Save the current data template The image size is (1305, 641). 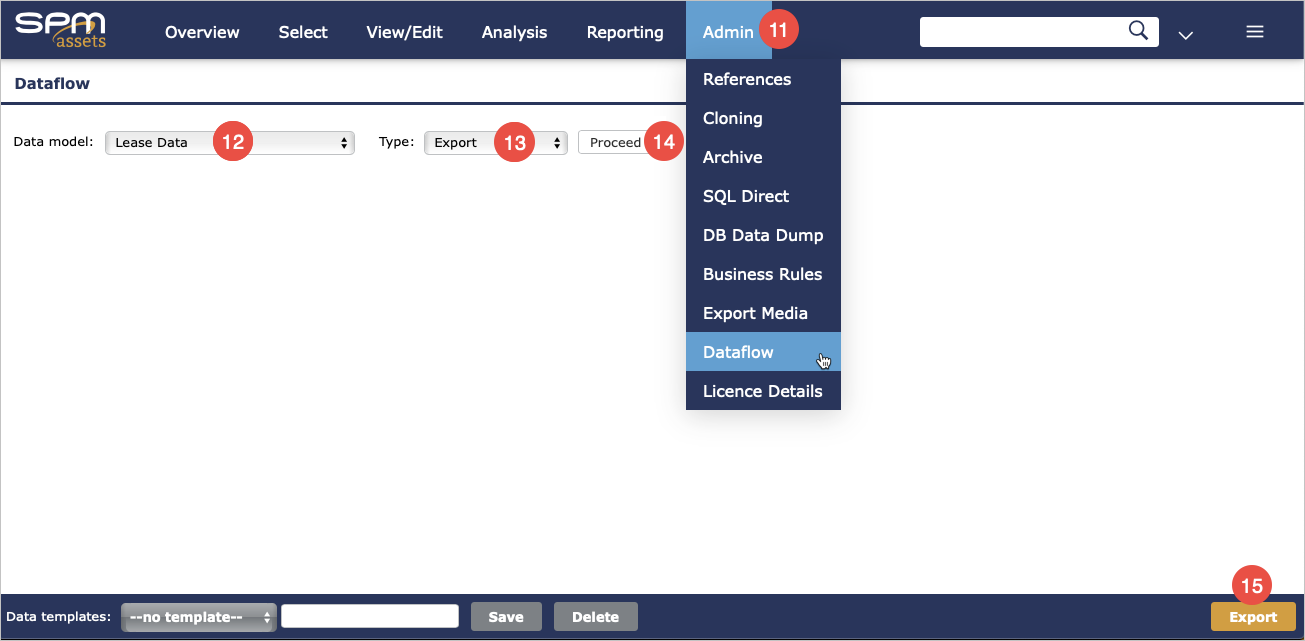506,616
